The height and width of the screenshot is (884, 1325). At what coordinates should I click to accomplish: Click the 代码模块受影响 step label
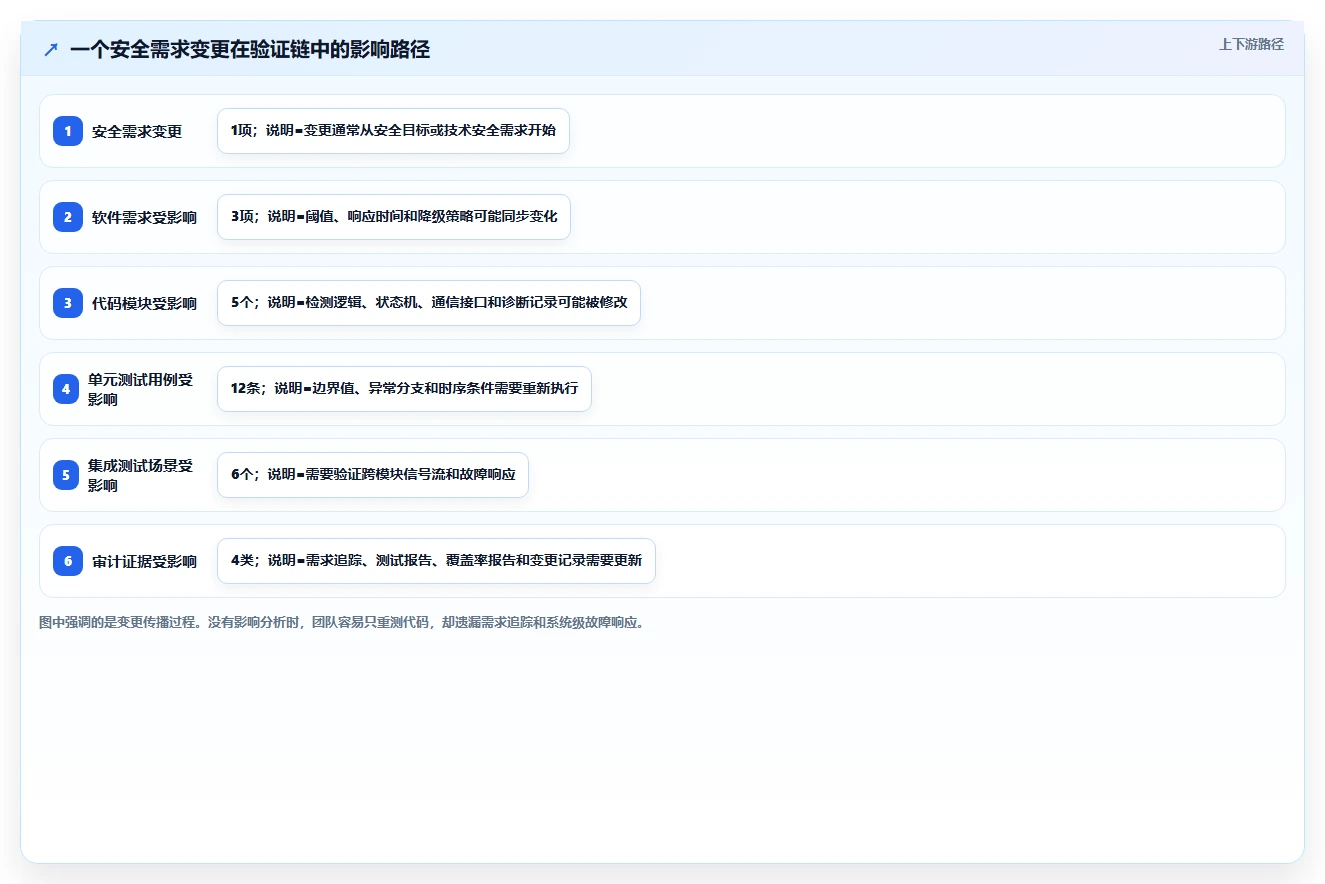click(144, 303)
